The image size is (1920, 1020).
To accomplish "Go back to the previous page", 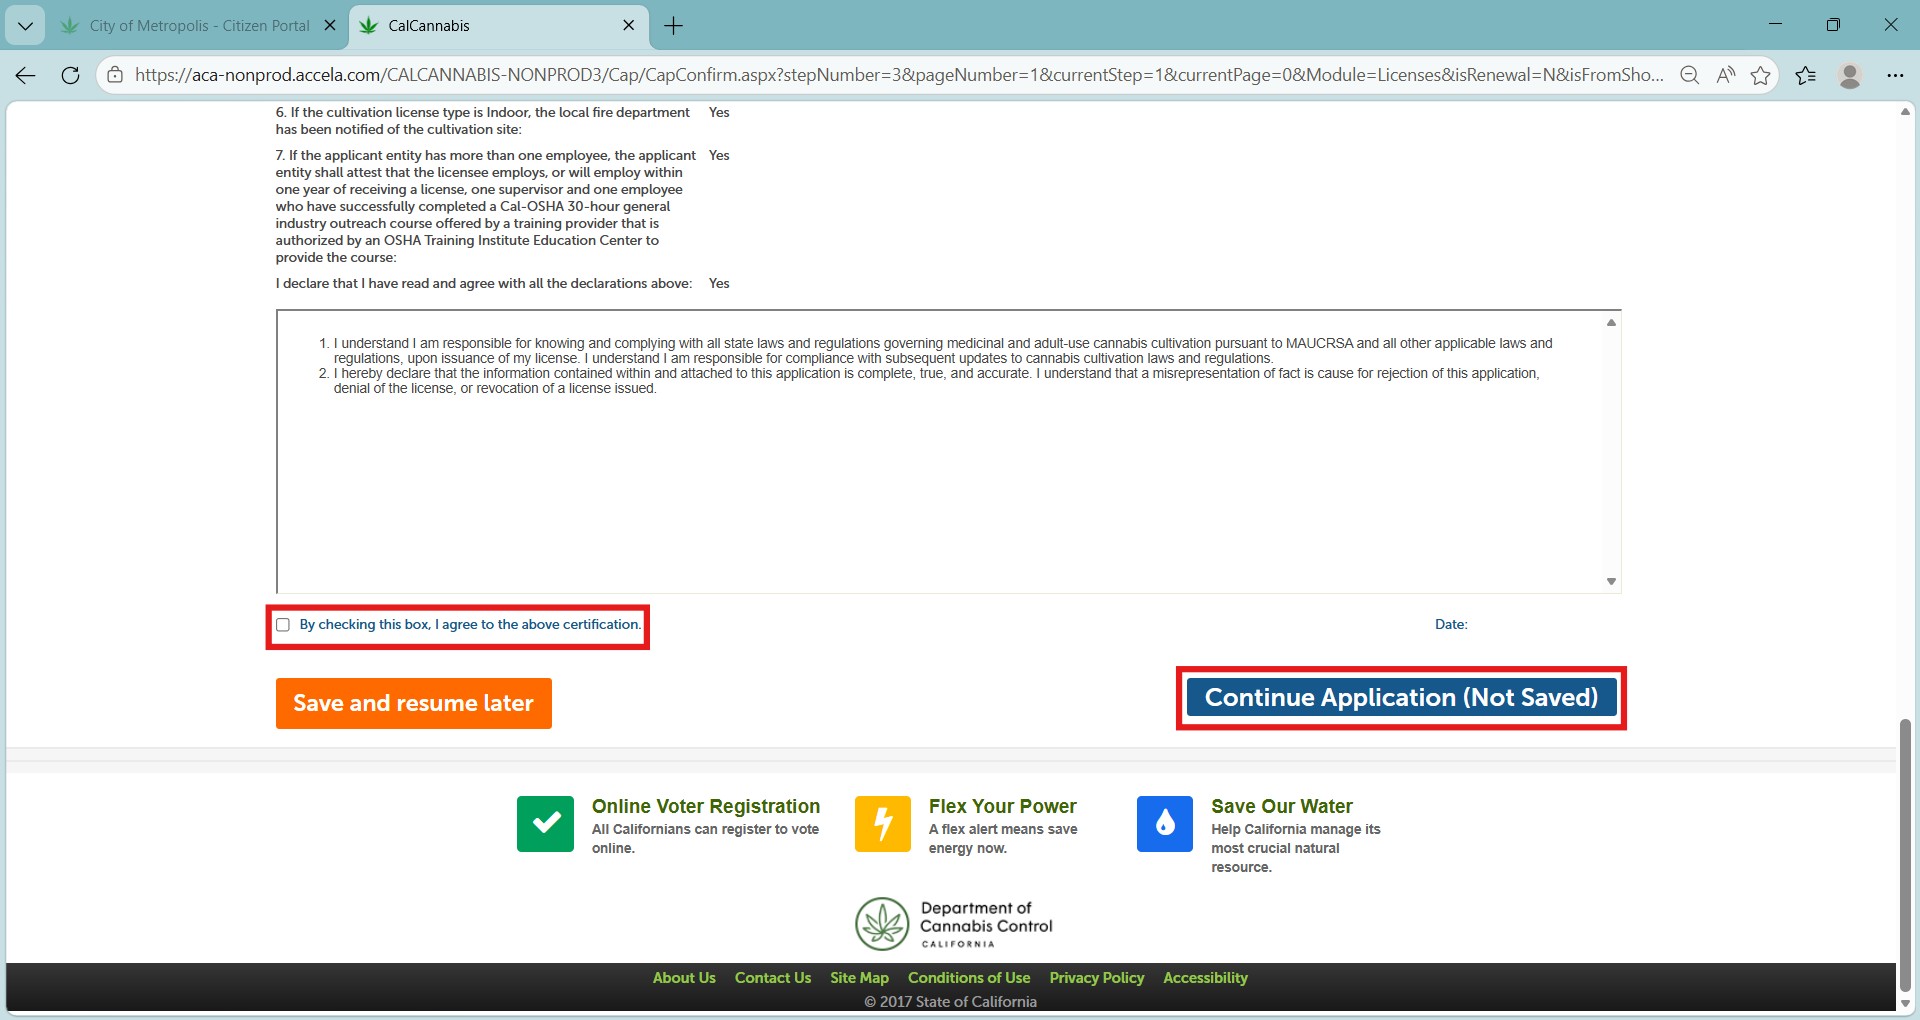I will 26,75.
